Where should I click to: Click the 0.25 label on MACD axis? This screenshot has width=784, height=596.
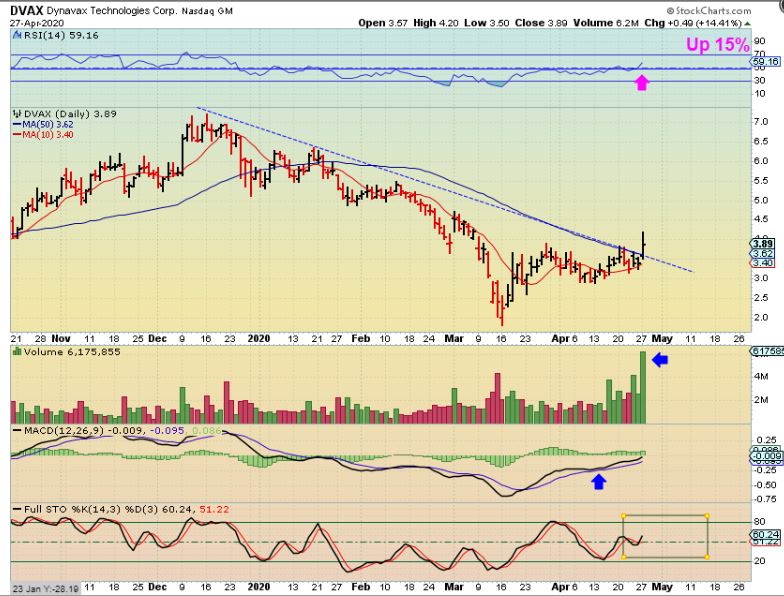[x=766, y=440]
